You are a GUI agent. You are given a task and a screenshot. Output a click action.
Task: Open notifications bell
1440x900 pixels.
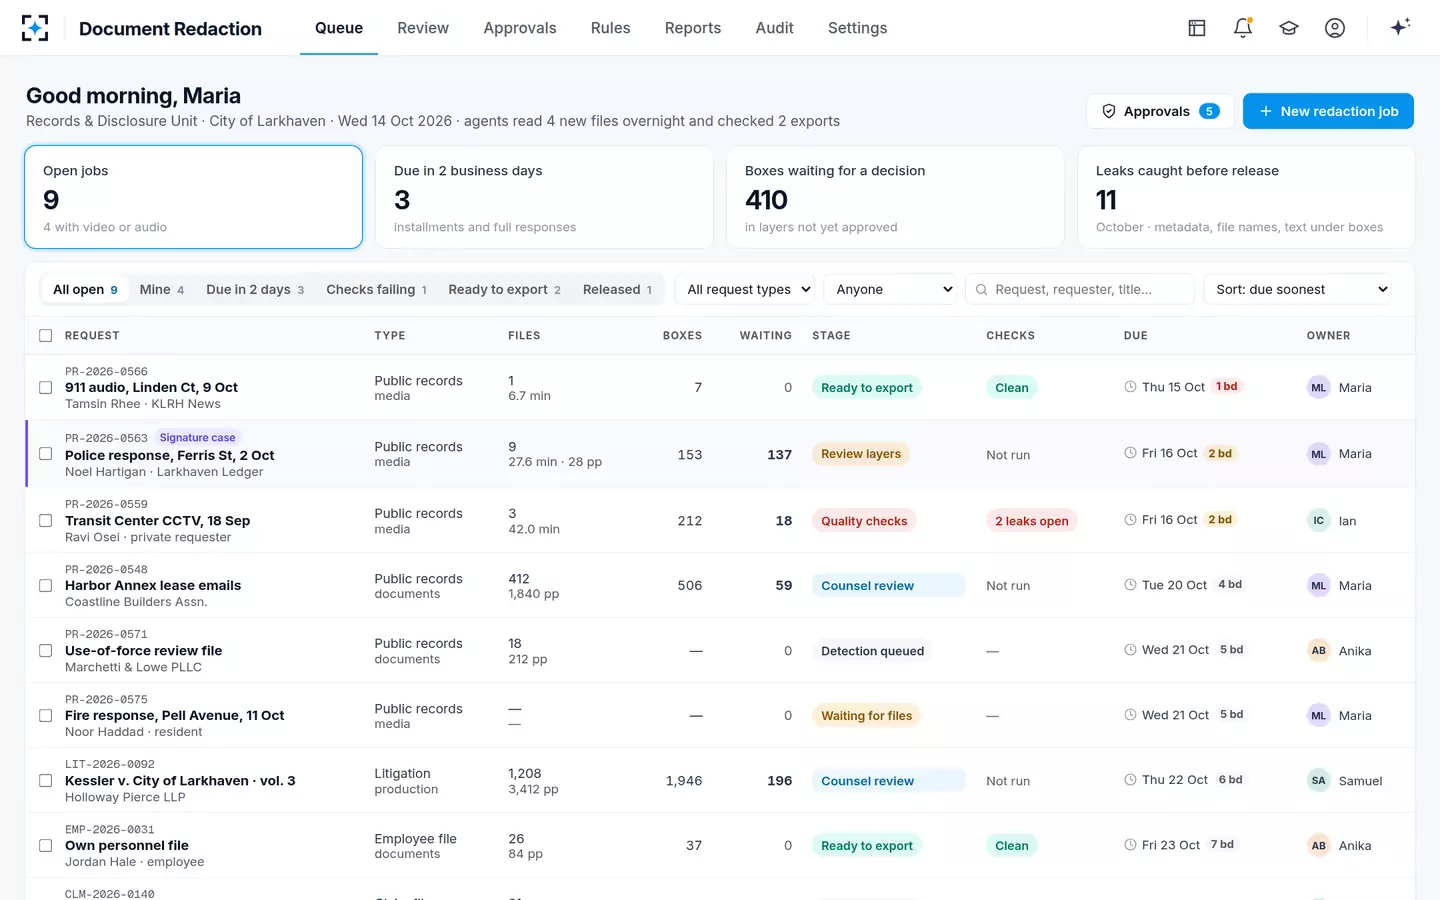1243,28
